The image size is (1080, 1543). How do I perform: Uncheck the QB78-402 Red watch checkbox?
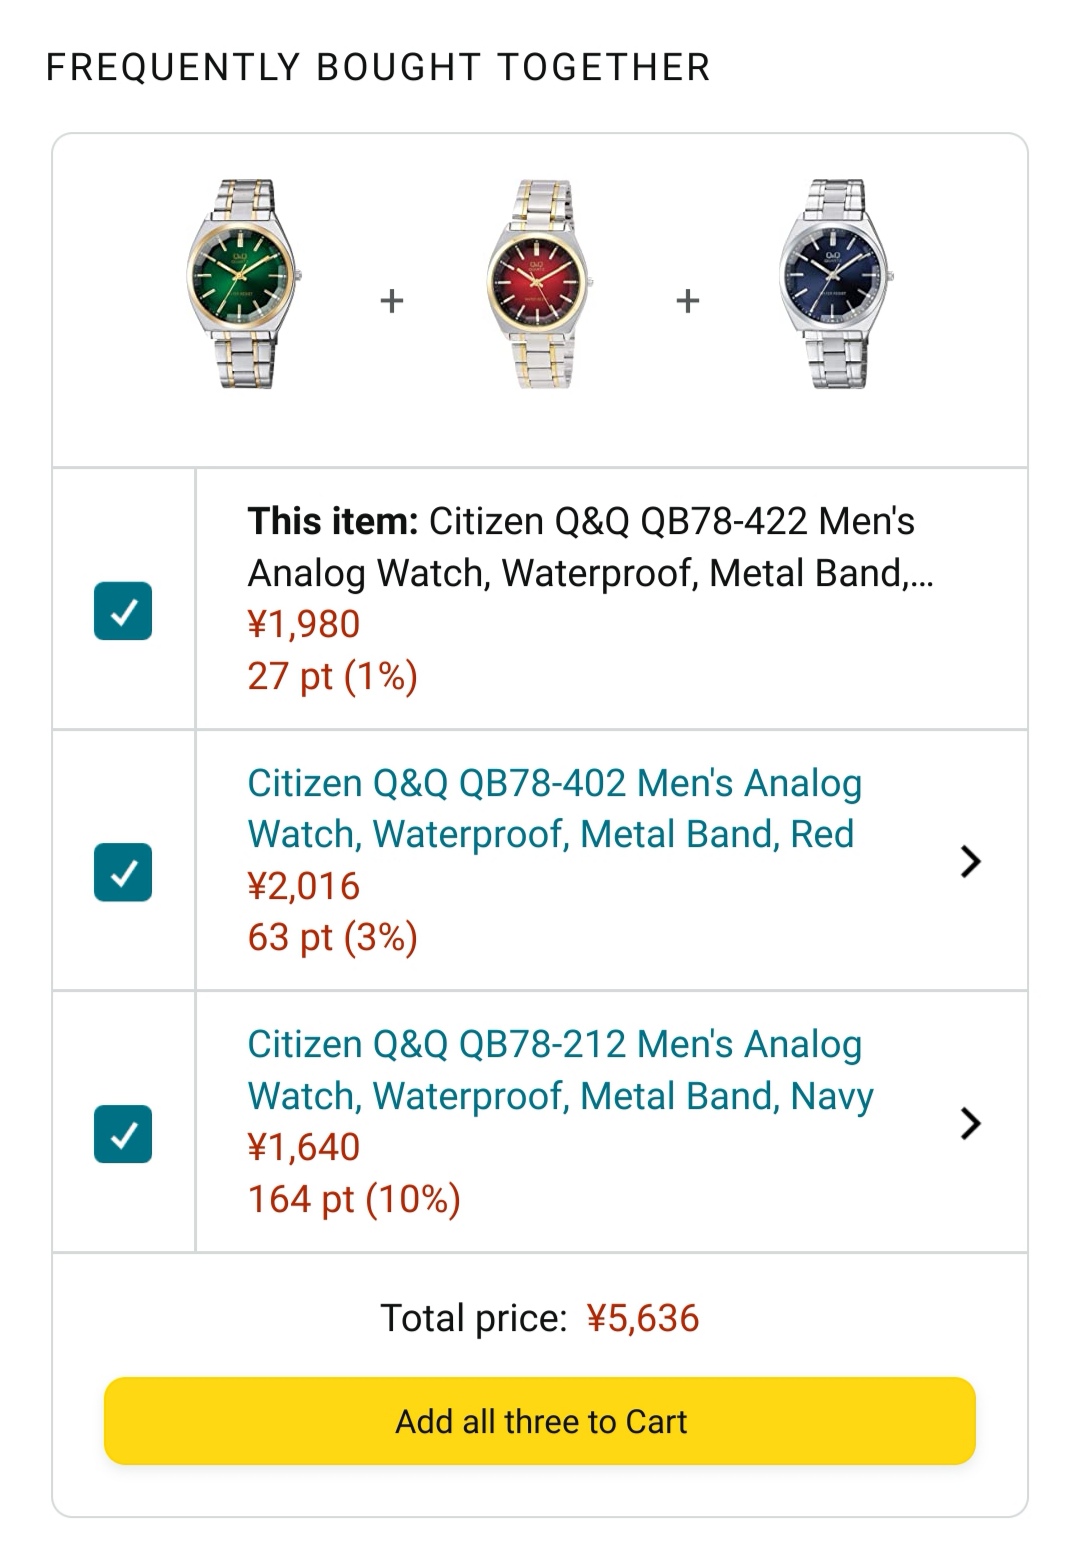pyautogui.click(x=123, y=872)
